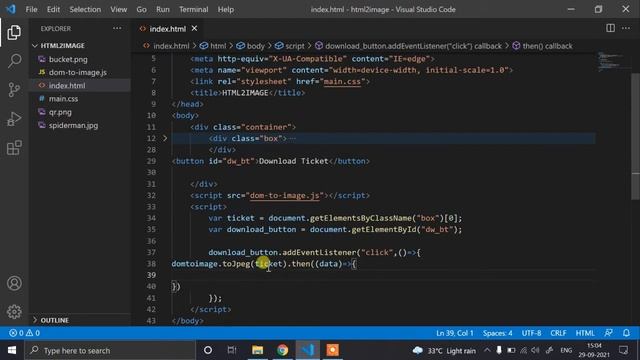640x360 pixels.
Task: Open editor More Actions ellipsis
Action: point(626,28)
